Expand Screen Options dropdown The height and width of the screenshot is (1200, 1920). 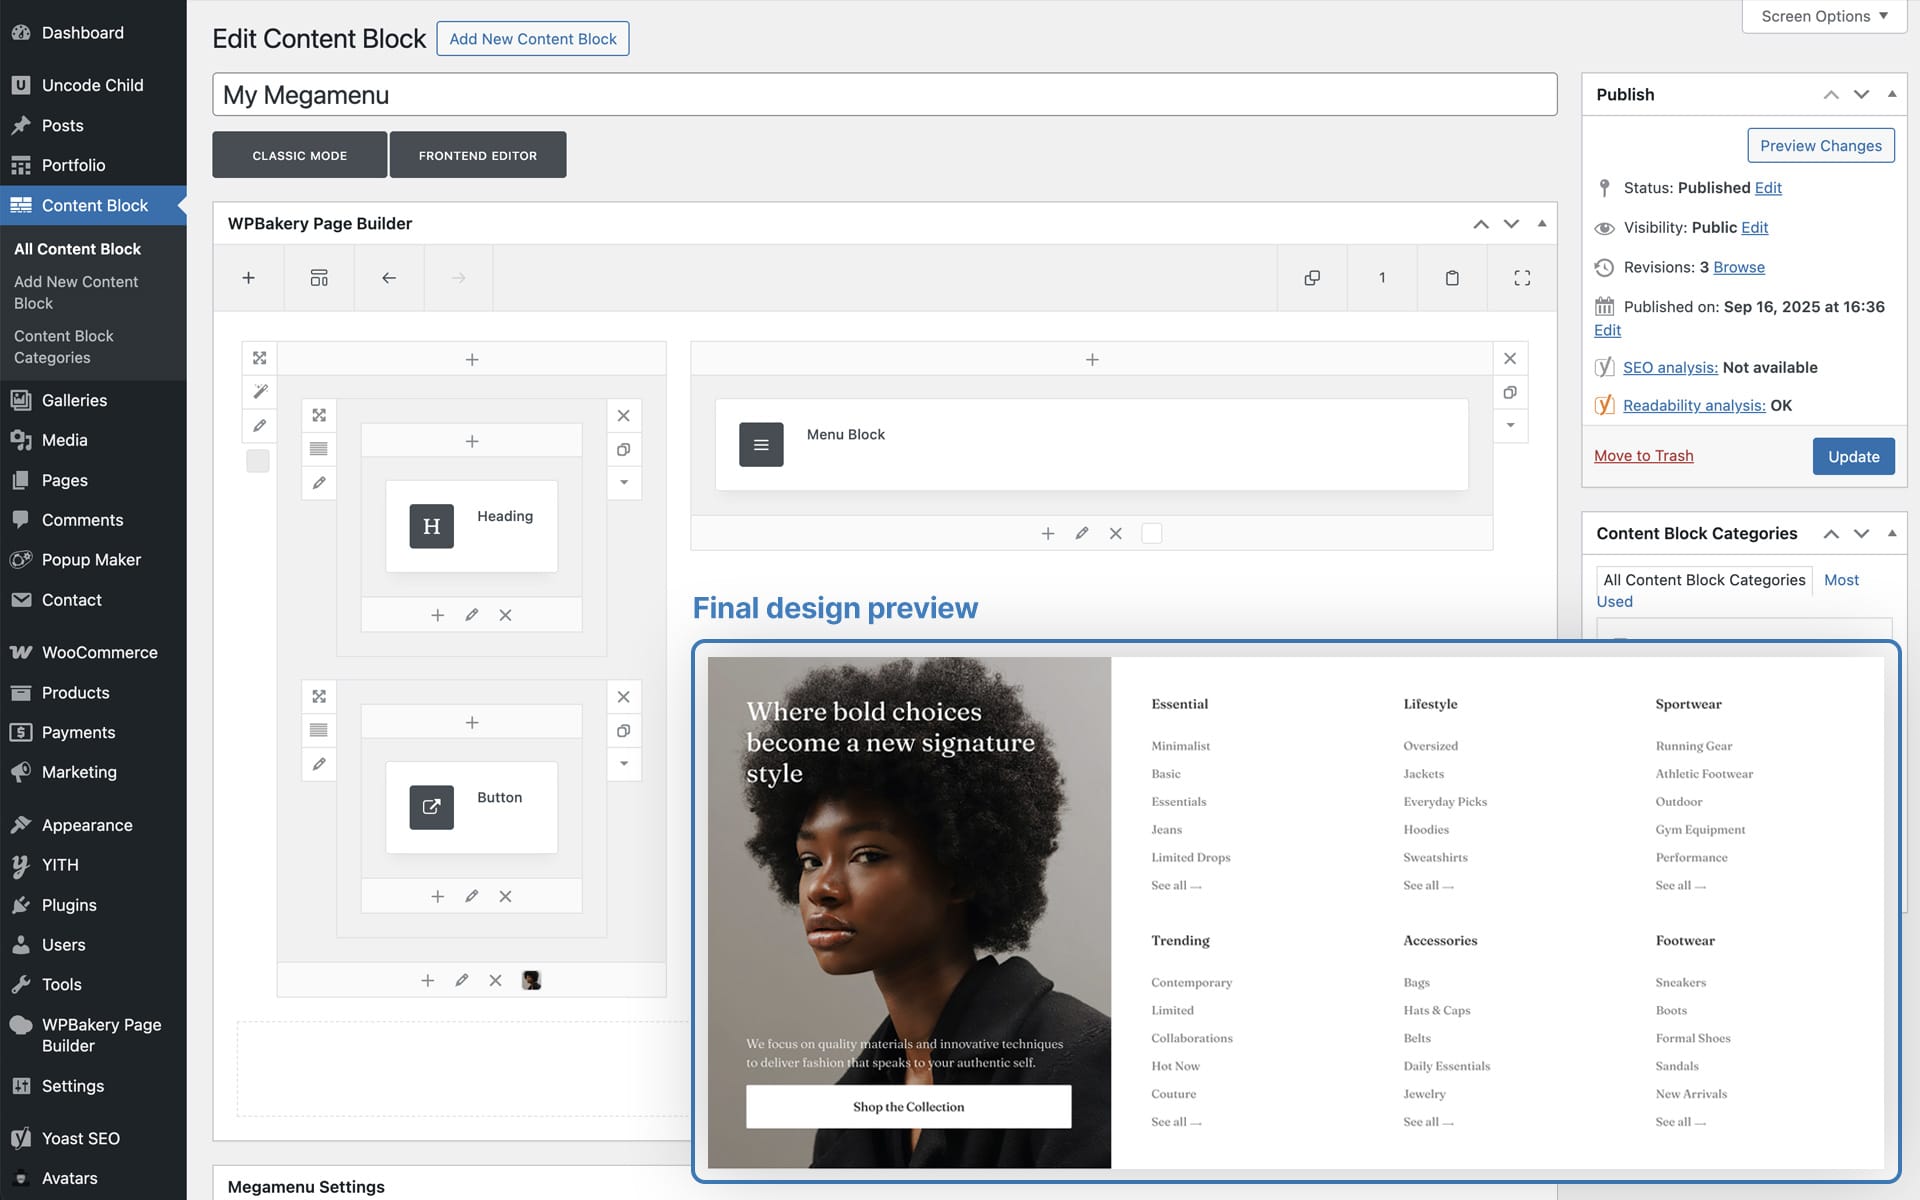[x=1824, y=16]
